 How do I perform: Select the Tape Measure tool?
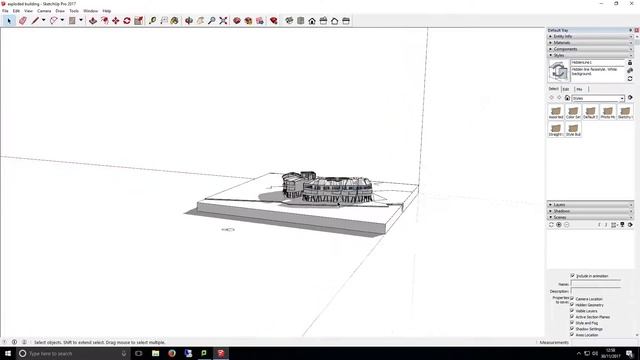(152, 20)
